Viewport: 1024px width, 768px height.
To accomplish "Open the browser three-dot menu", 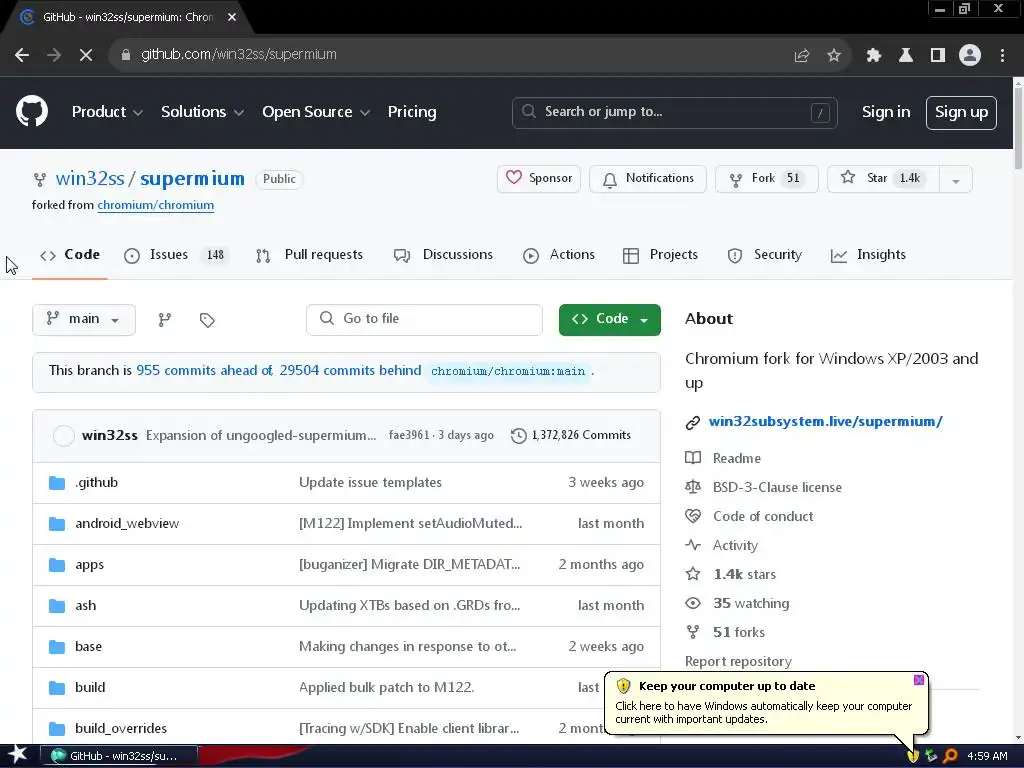I will [x=1002, y=56].
